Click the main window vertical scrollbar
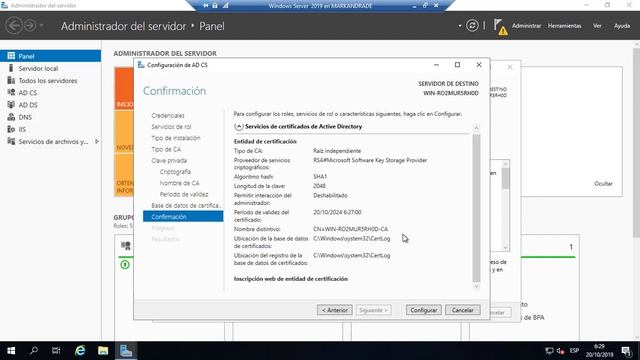 pyautogui.click(x=636, y=143)
